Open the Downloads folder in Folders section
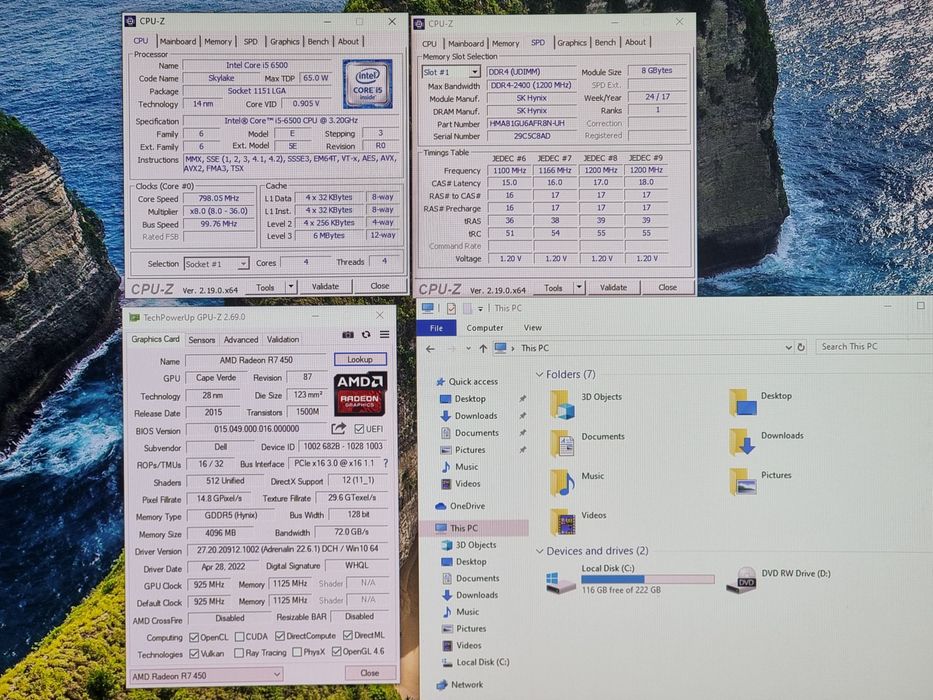The image size is (933, 700). 743,442
